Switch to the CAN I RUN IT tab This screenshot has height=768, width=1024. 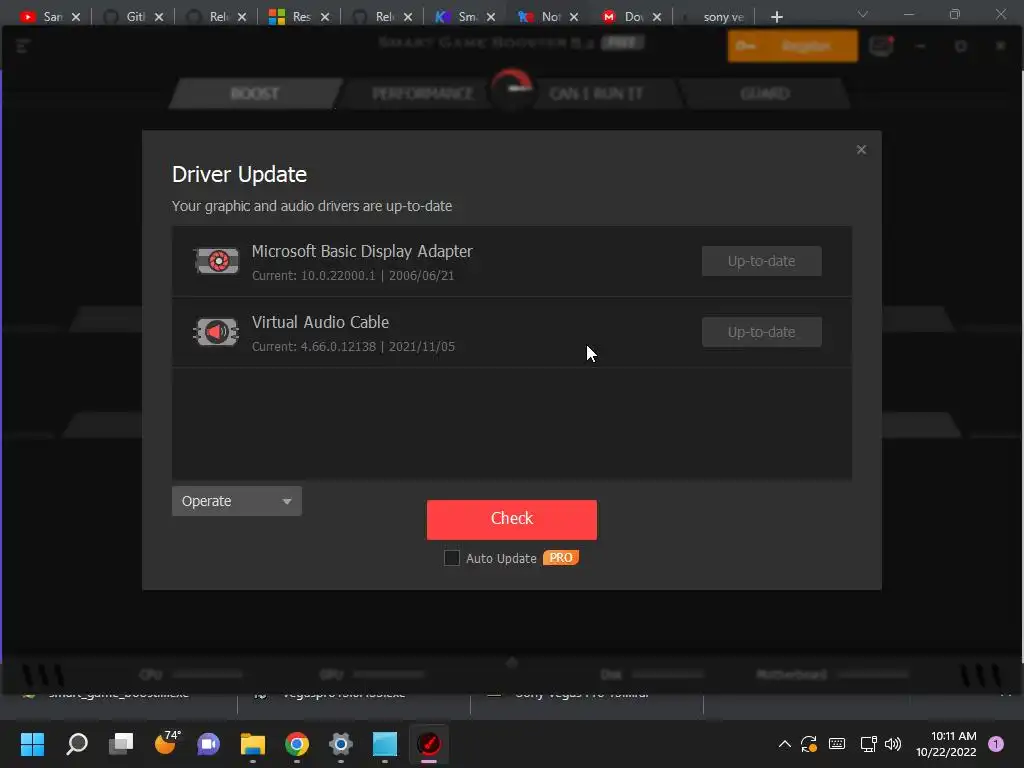[596, 93]
